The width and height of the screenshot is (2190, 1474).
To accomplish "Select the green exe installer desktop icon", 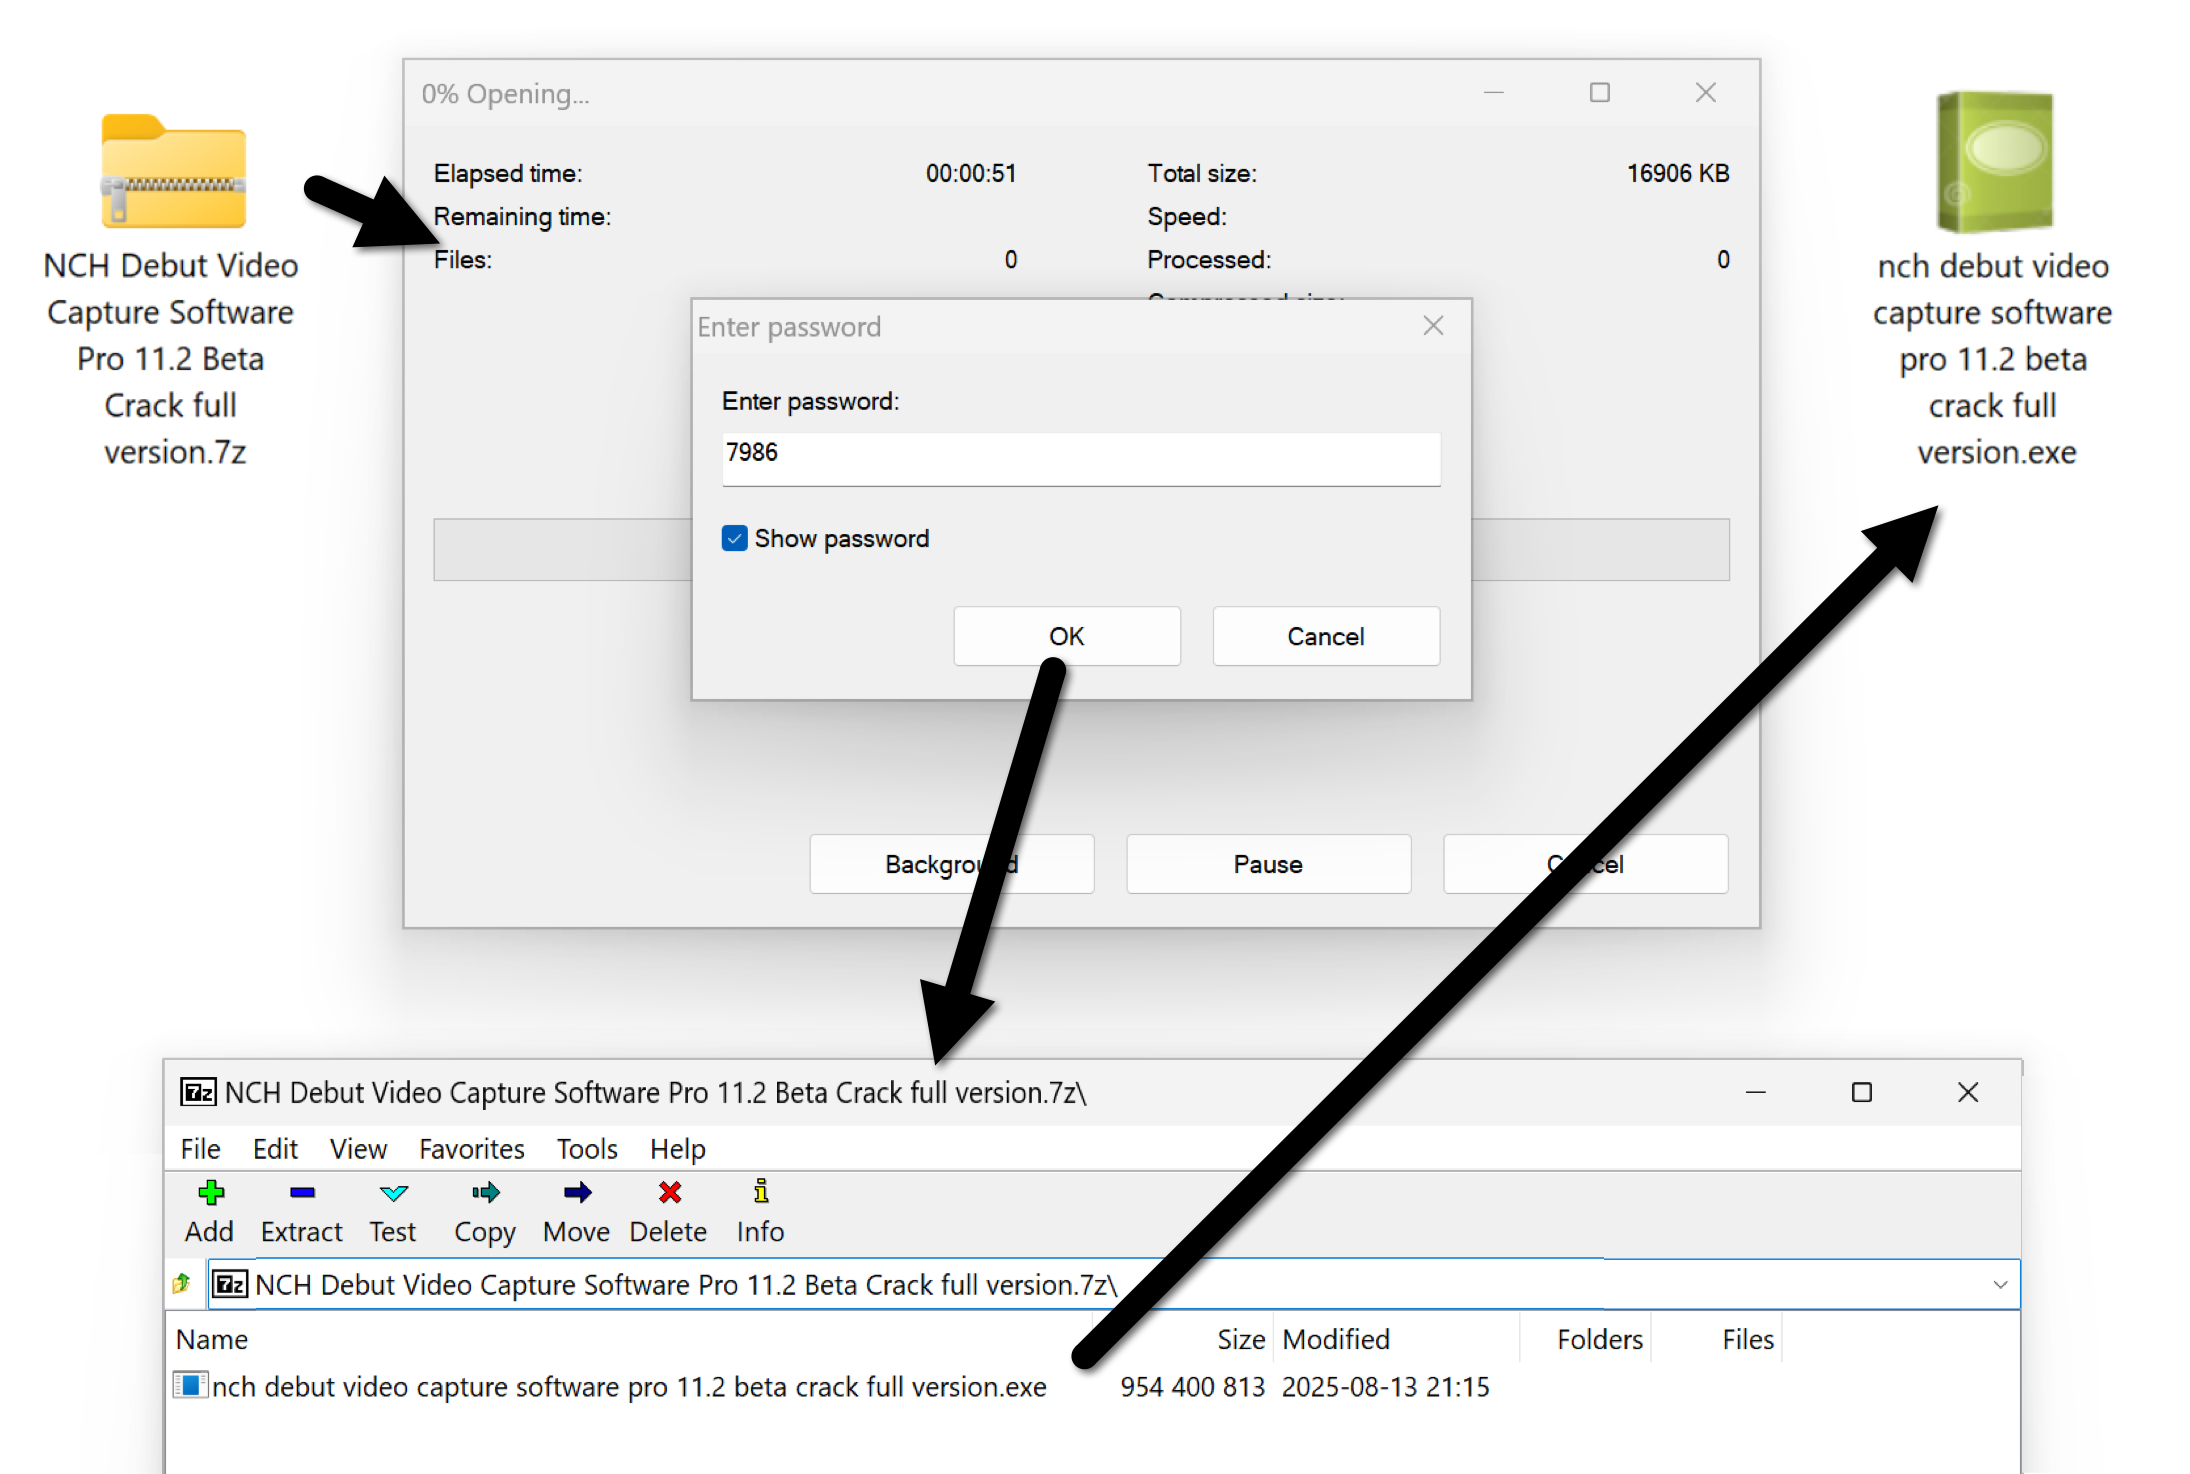I will click(x=1994, y=162).
